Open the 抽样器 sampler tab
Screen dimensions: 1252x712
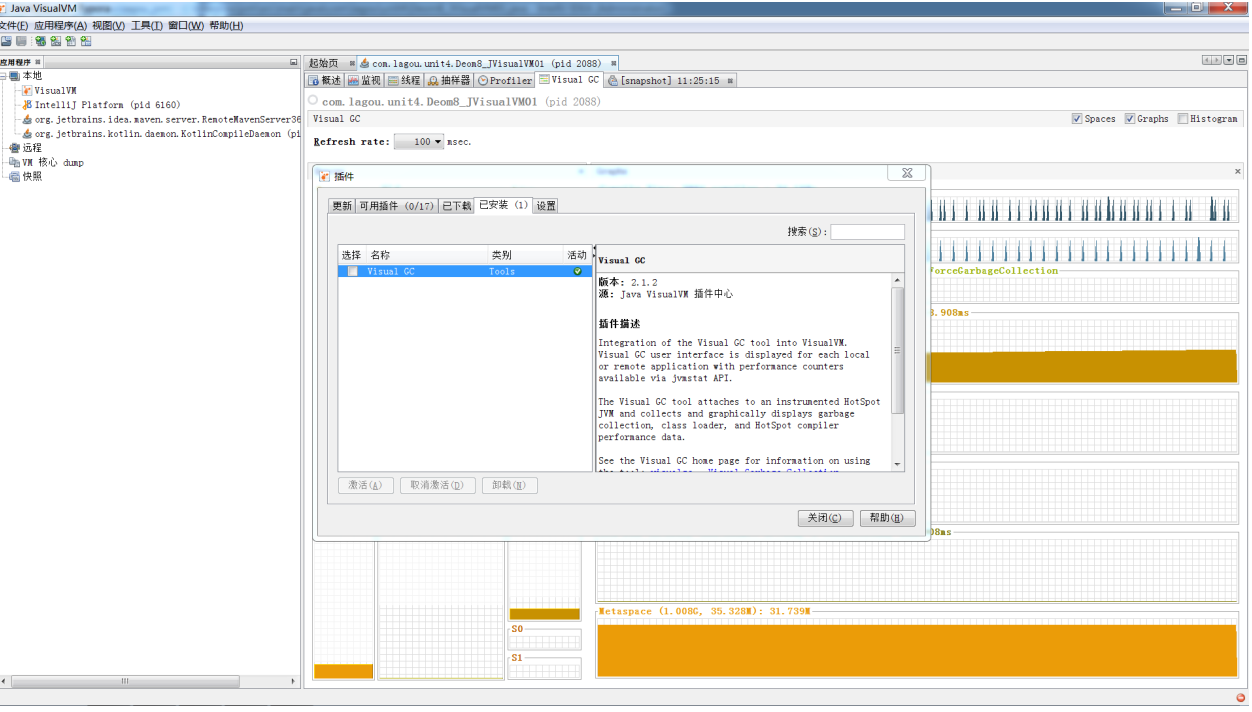(449, 80)
